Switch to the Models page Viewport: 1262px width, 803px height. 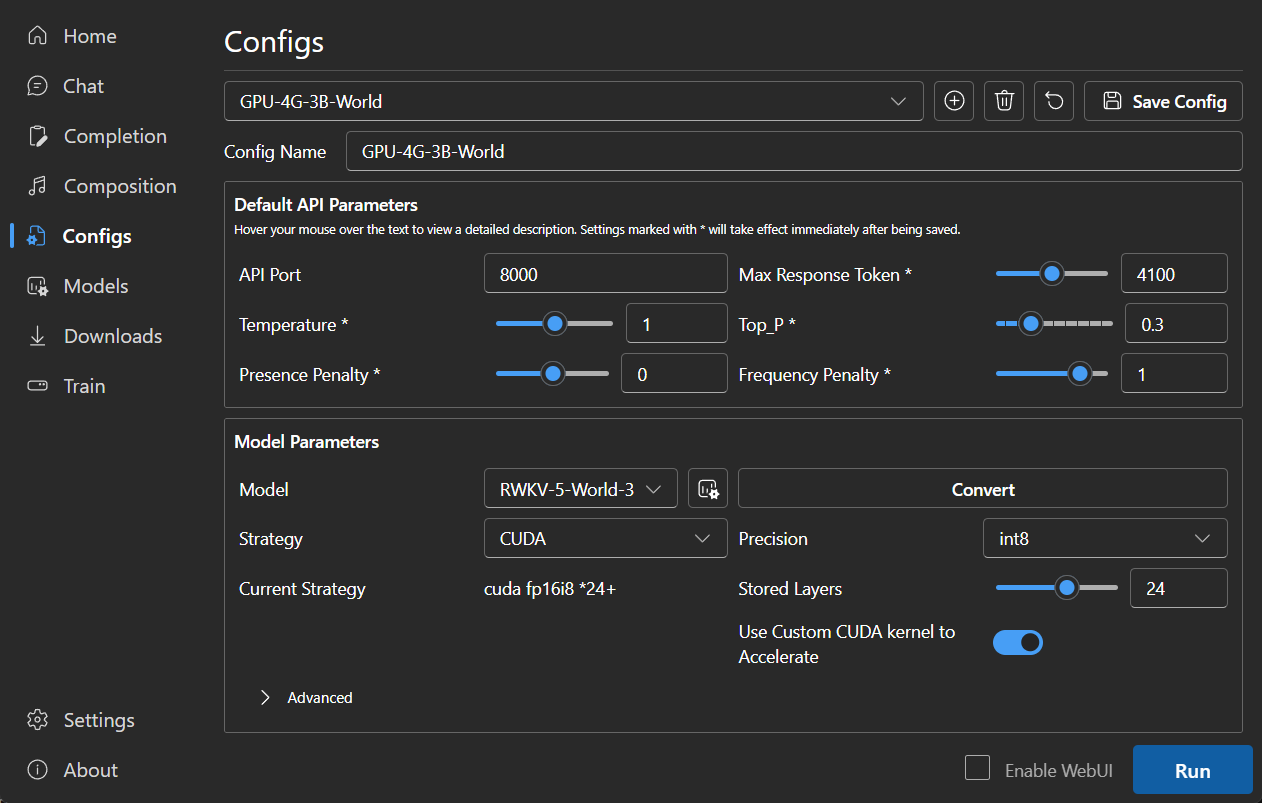[95, 286]
